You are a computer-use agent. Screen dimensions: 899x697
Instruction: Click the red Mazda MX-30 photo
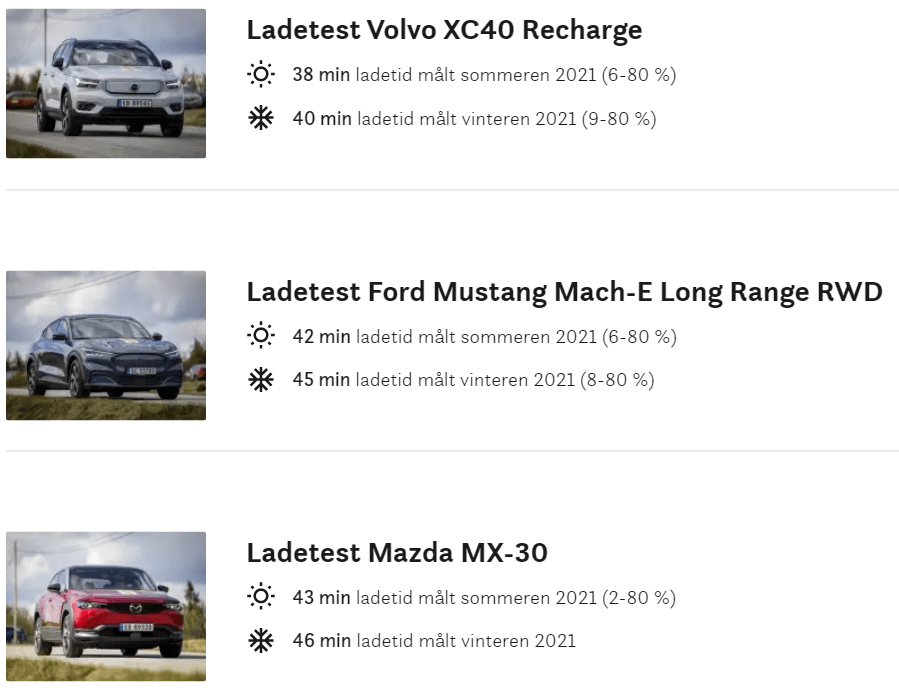pos(106,607)
